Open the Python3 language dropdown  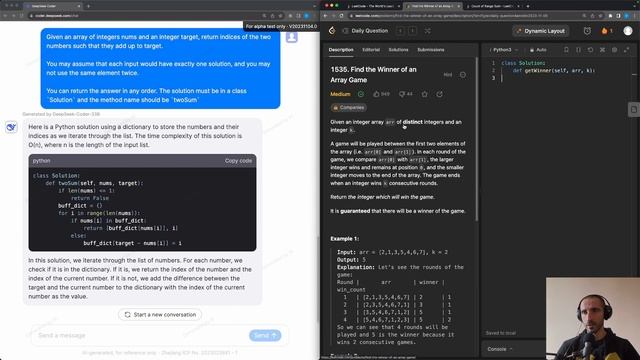tap(504, 50)
